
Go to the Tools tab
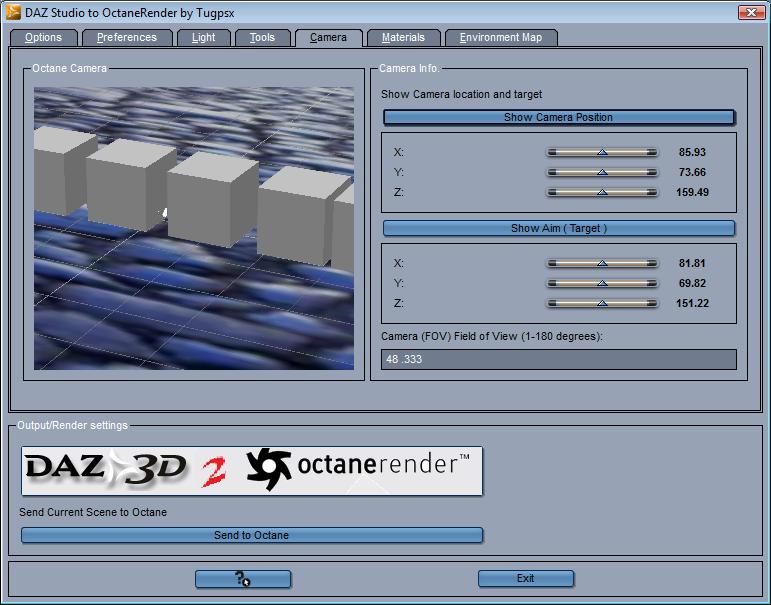tap(262, 38)
